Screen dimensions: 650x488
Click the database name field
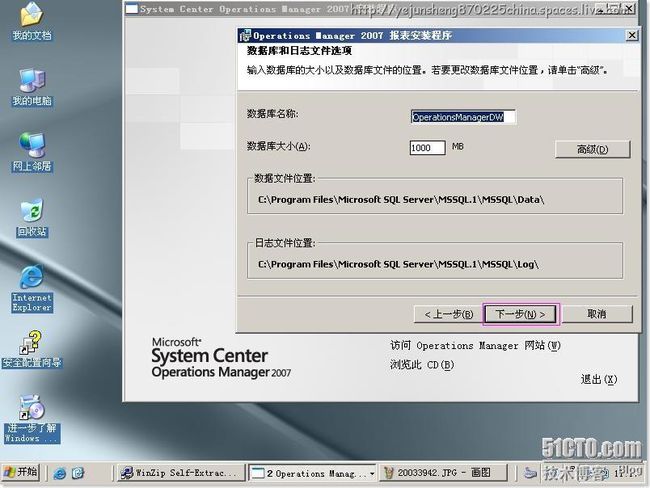click(463, 117)
